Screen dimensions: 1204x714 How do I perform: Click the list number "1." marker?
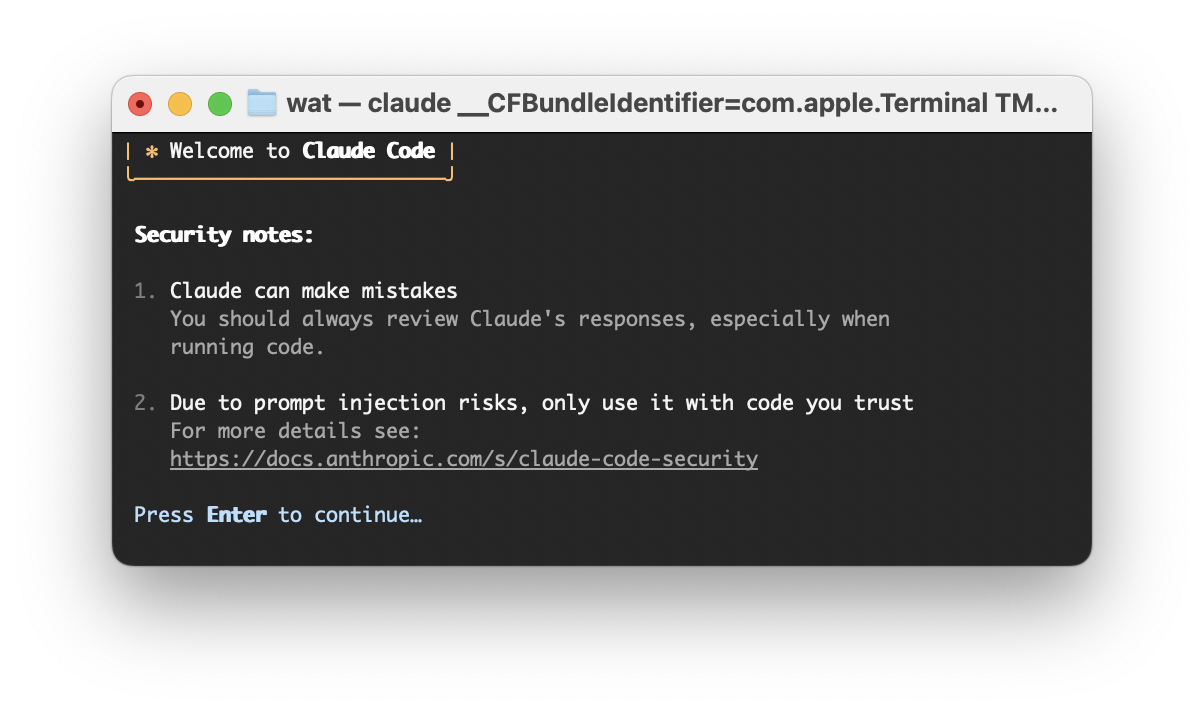tap(146, 291)
